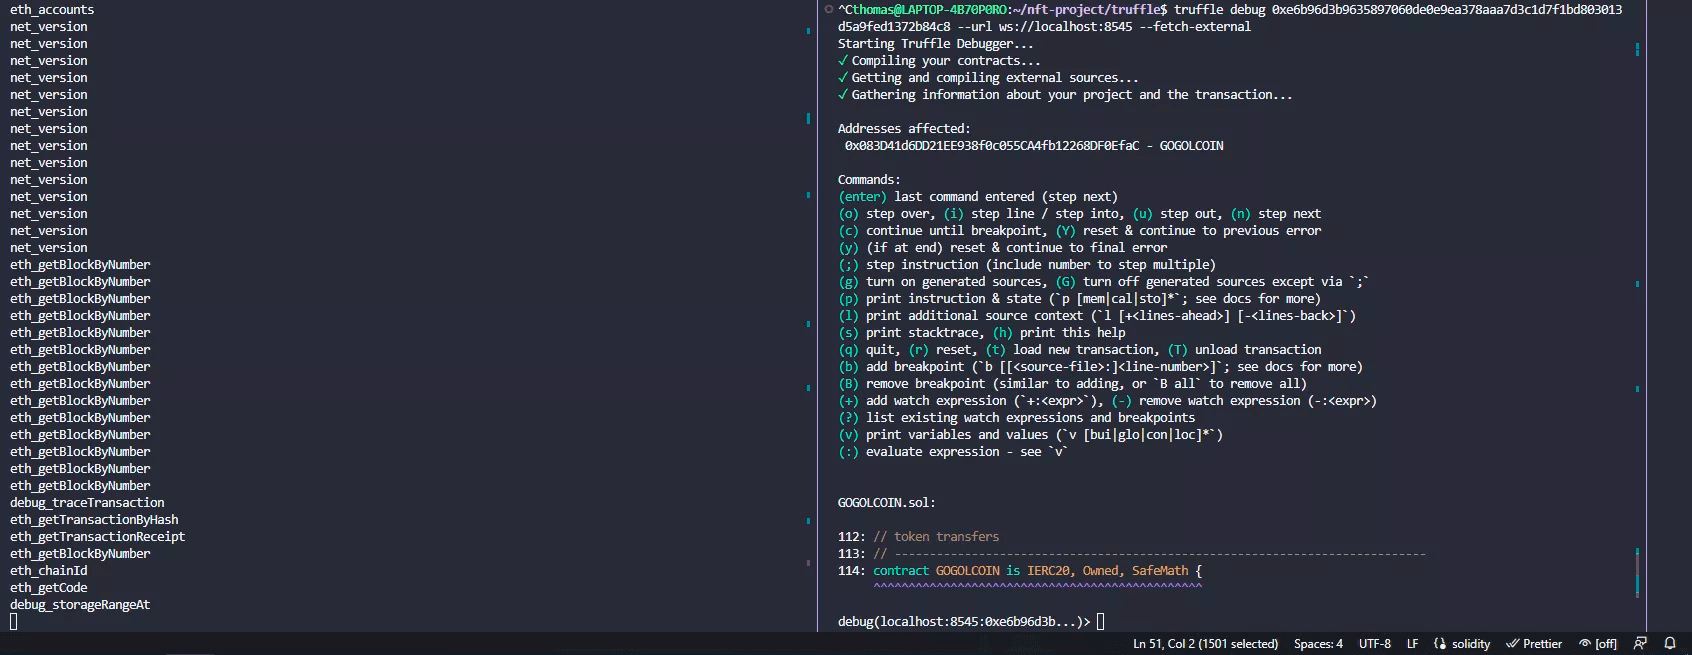Click the '(enter) last command entered' line
This screenshot has width=1692, height=655.
point(978,197)
